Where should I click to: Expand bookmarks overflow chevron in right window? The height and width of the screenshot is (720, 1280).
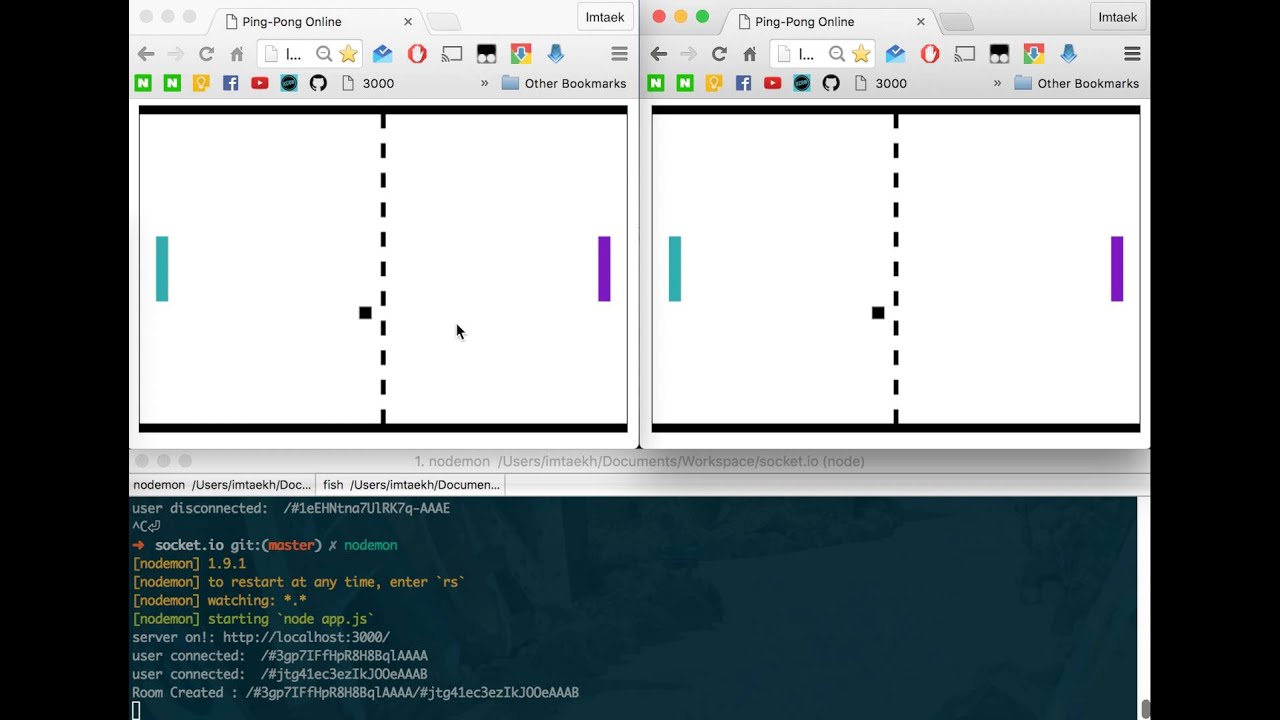[997, 83]
